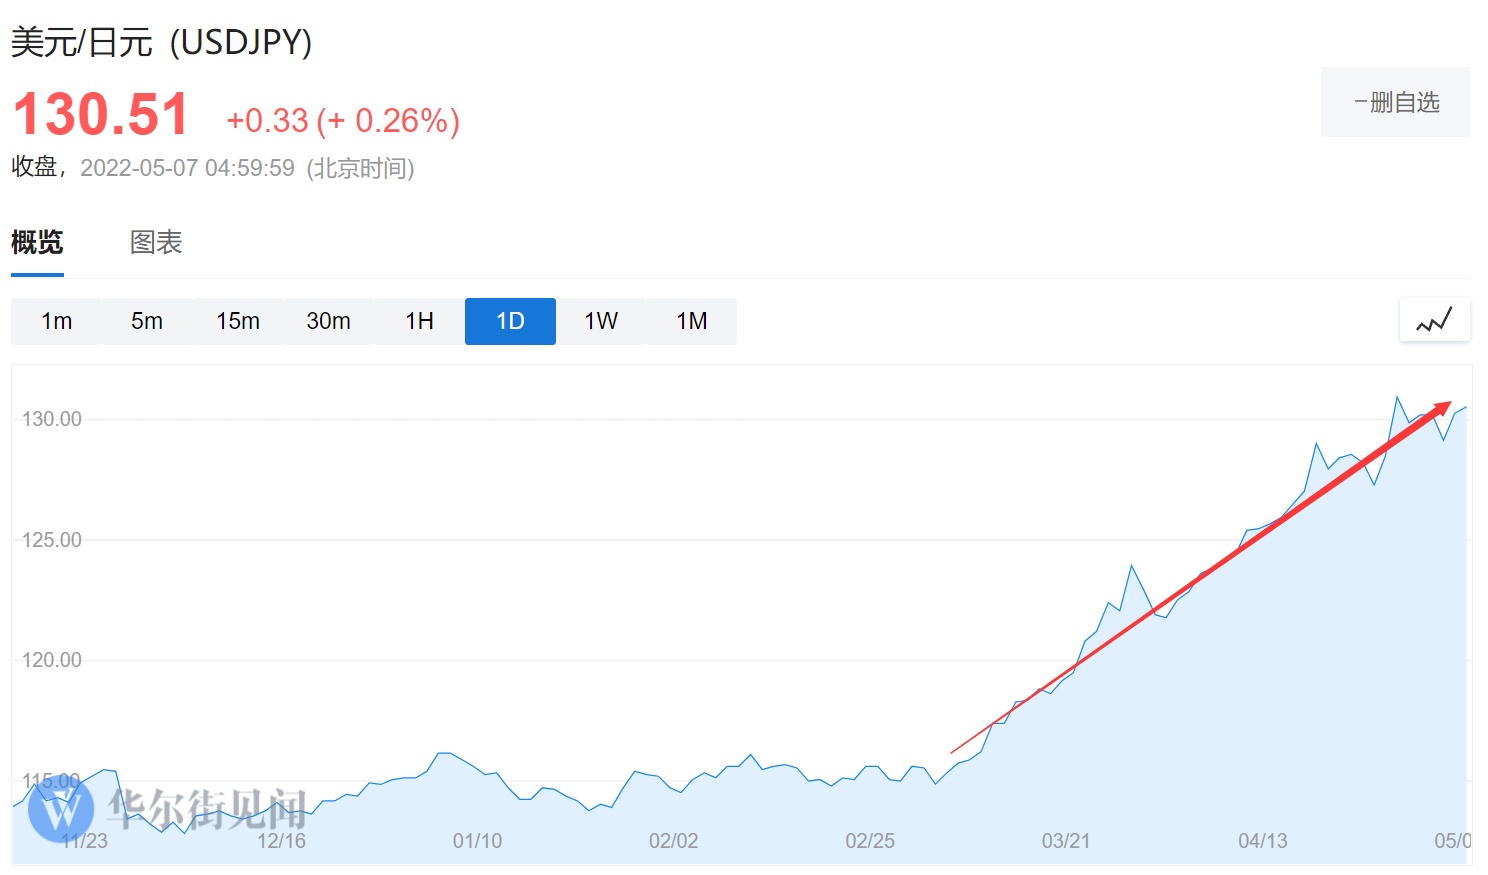Click the 美元/日元 (USDJPY) title

tap(161, 42)
